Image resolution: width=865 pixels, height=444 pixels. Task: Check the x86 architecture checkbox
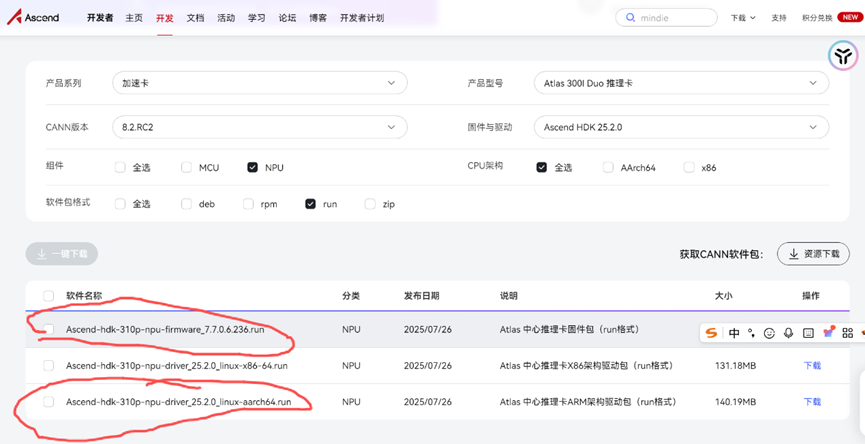coord(688,167)
